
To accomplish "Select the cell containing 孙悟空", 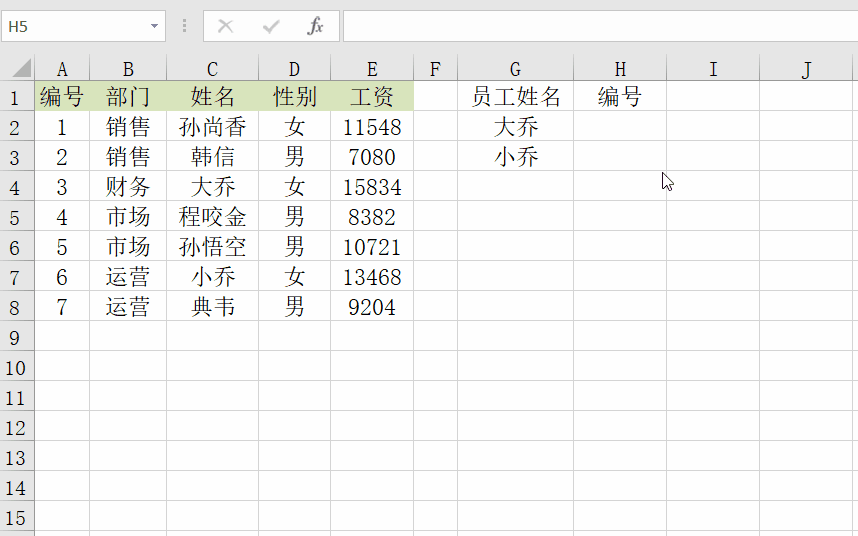I will click(x=212, y=247).
